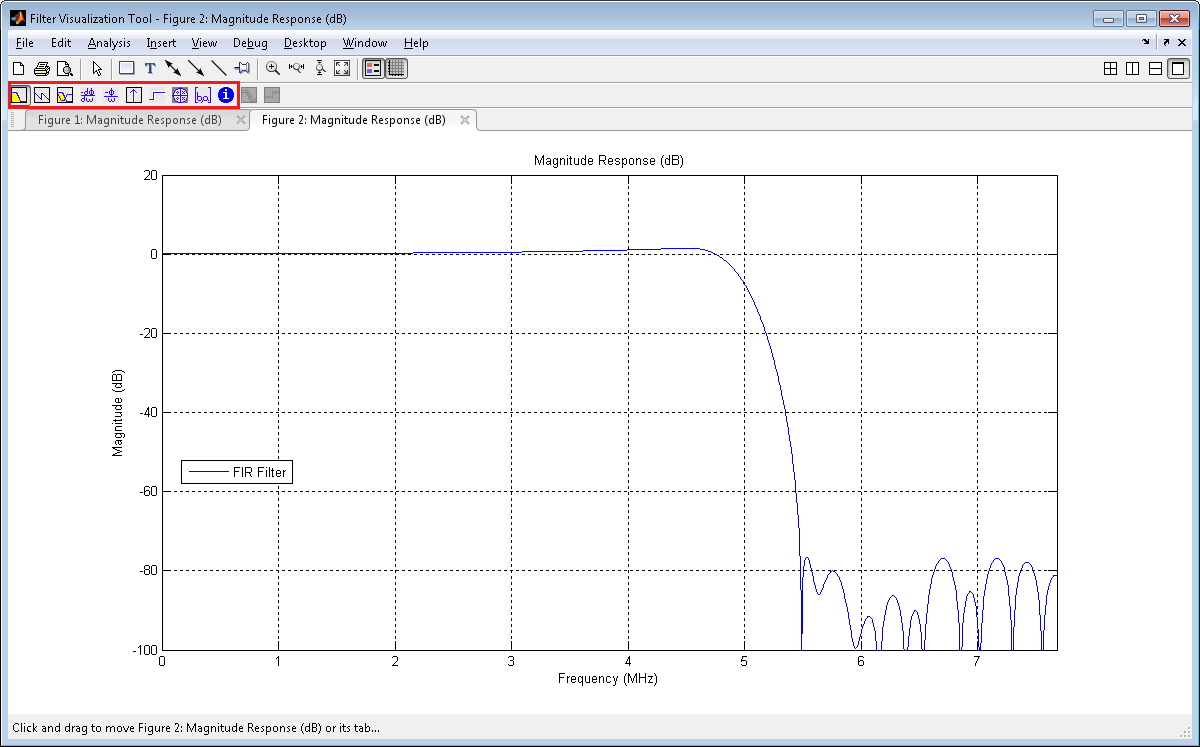The width and height of the screenshot is (1200, 747).
Task: Open the Pole/Zero plot
Action: click(180, 96)
